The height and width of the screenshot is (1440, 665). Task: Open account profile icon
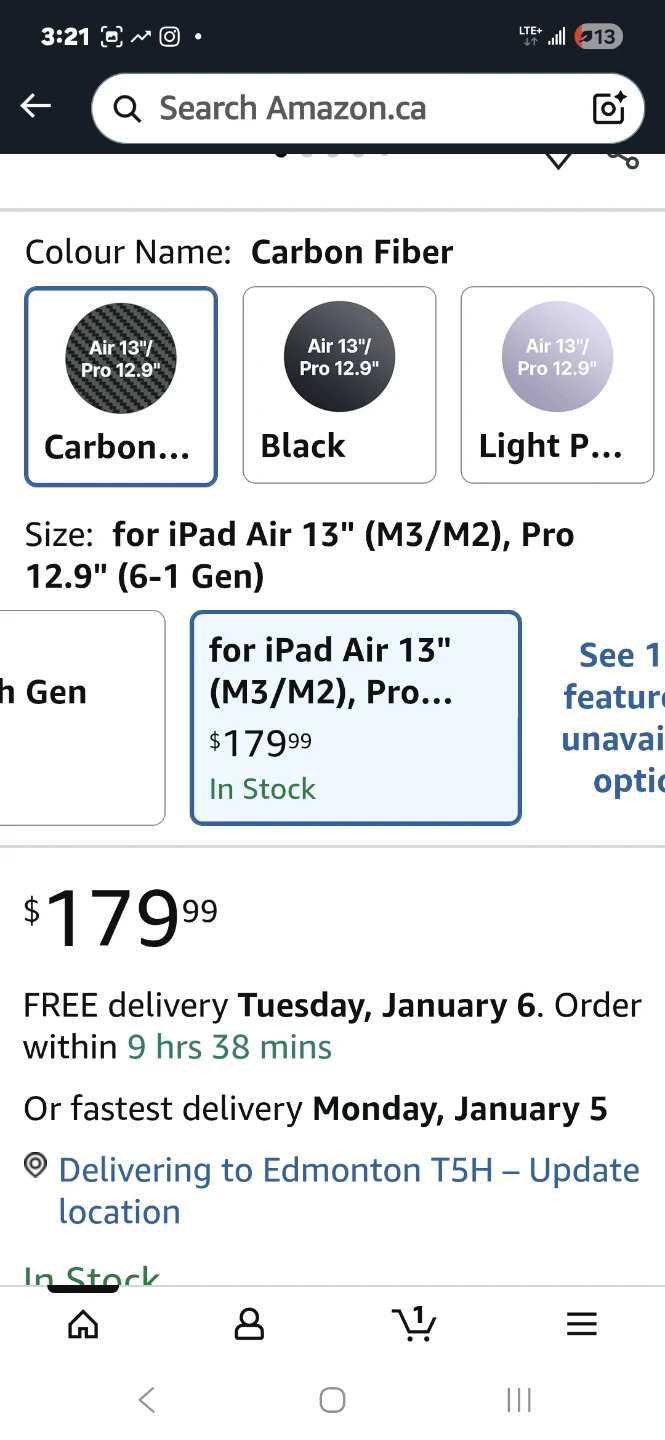click(249, 1324)
